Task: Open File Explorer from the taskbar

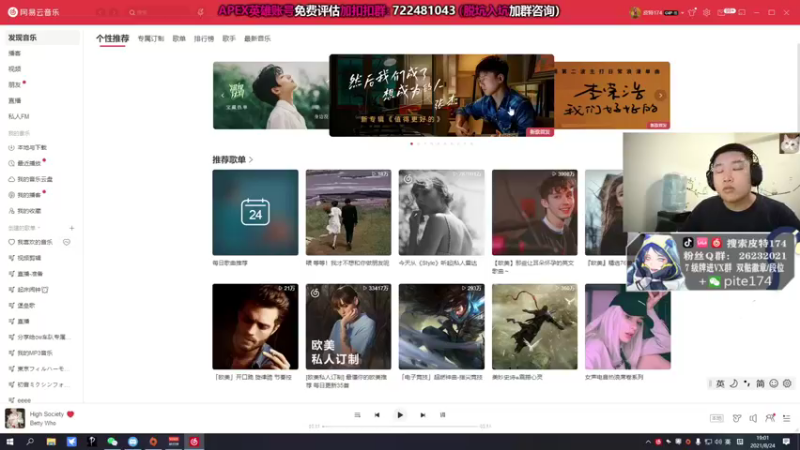Action: point(51,442)
